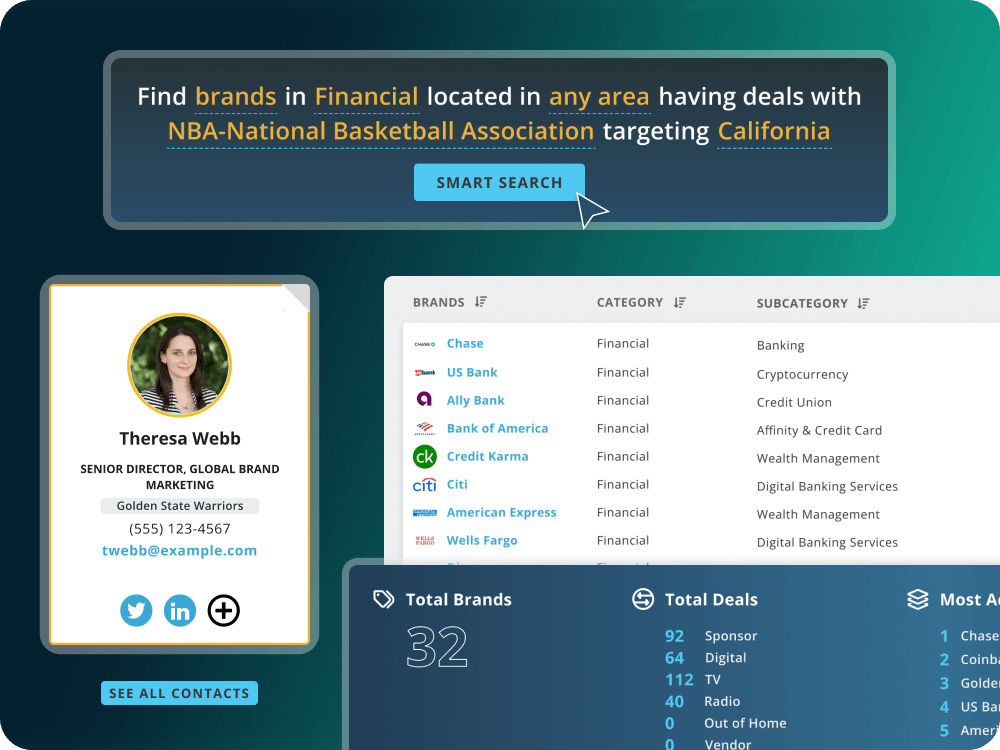This screenshot has height=750, width=1000.
Task: Change the 'brands' search parameter
Action: [235, 97]
